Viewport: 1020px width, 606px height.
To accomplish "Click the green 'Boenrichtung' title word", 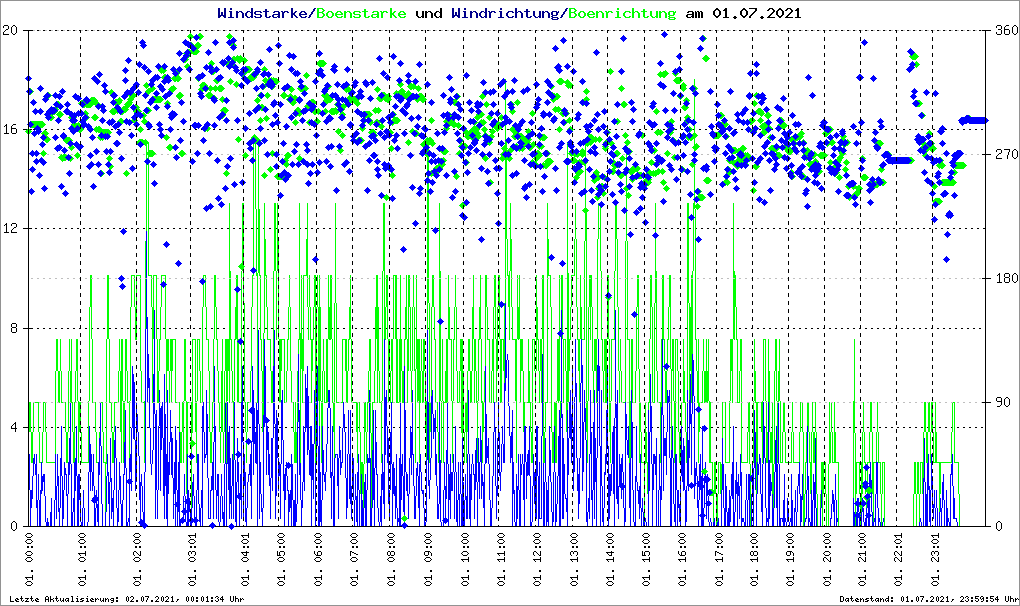I will (622, 13).
